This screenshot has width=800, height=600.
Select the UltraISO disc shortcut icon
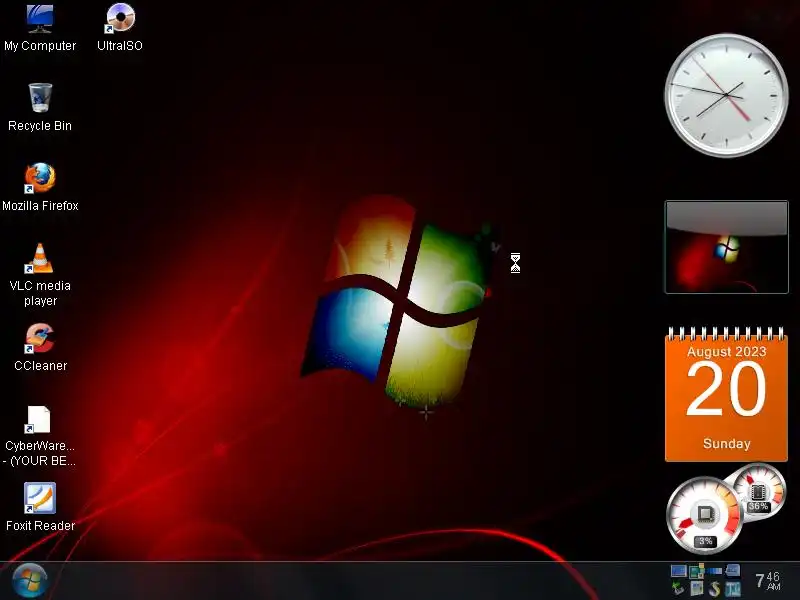(x=120, y=18)
